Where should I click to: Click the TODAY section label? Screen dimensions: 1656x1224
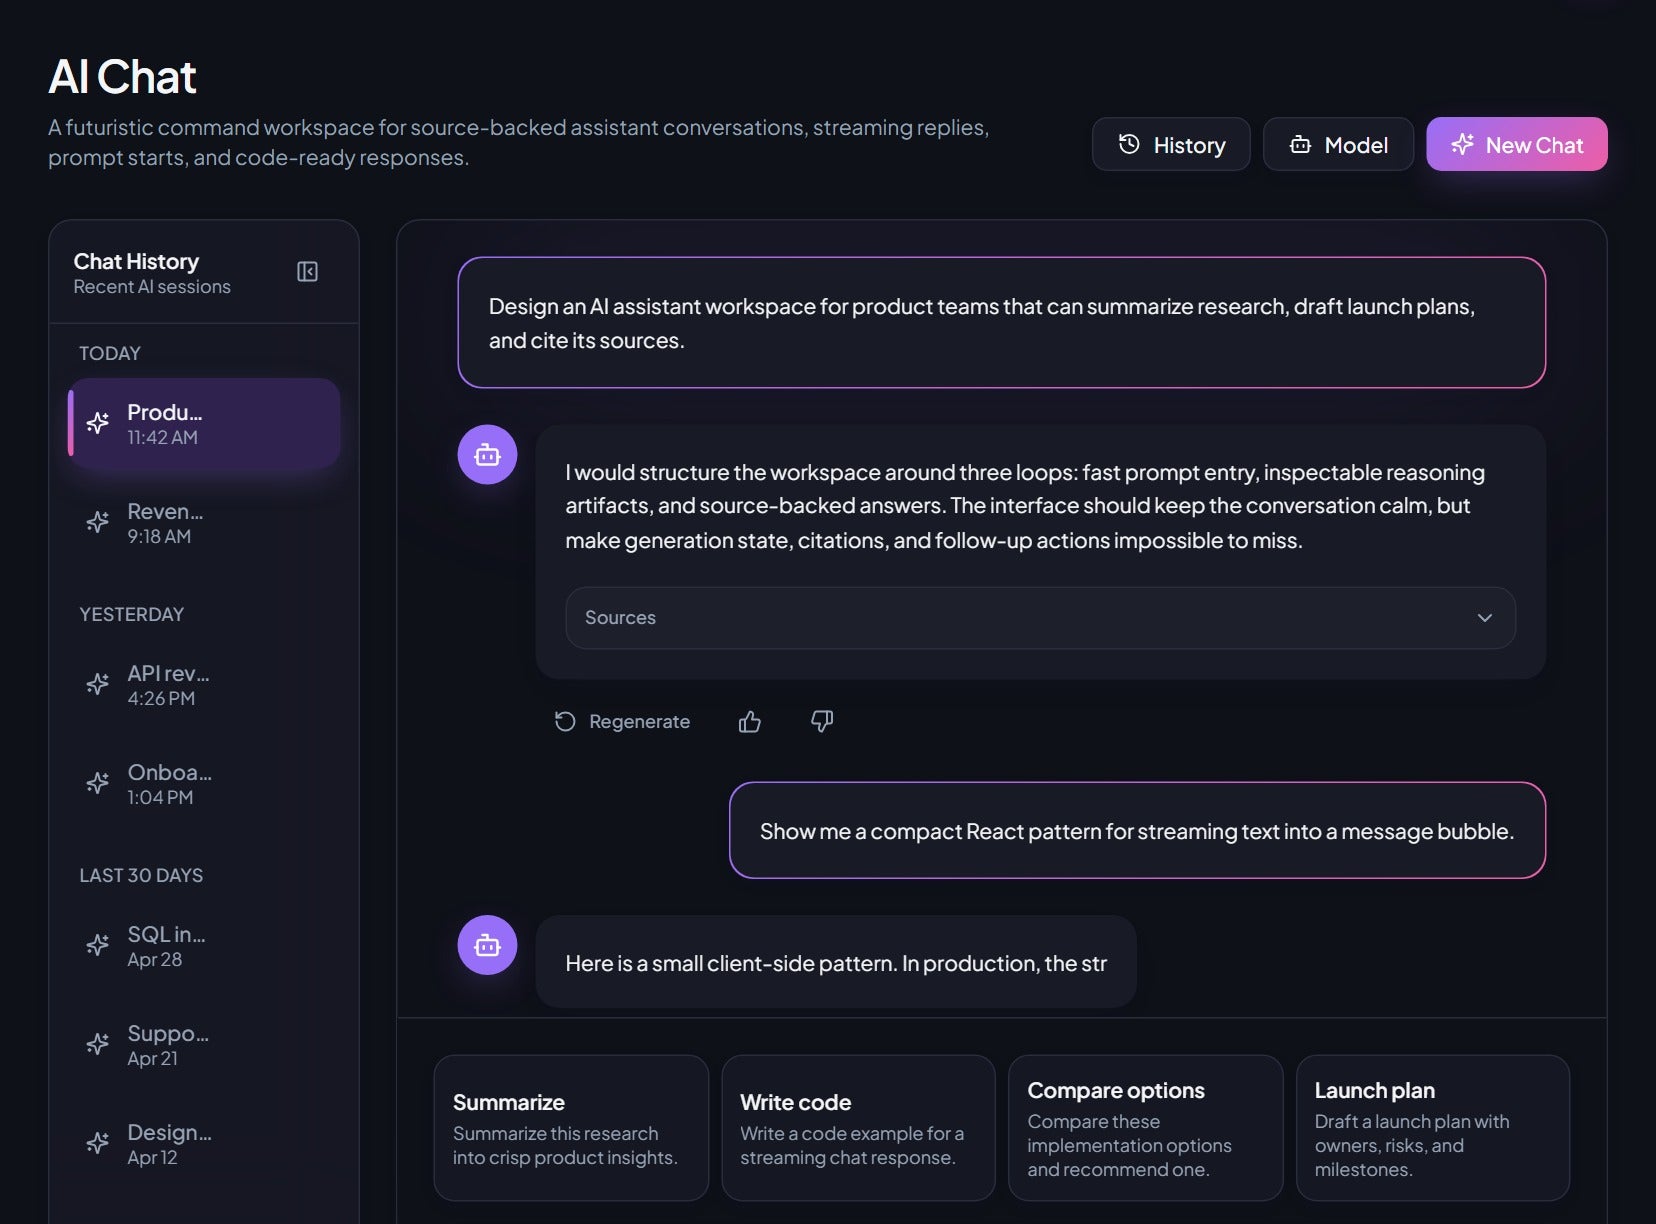coord(110,353)
